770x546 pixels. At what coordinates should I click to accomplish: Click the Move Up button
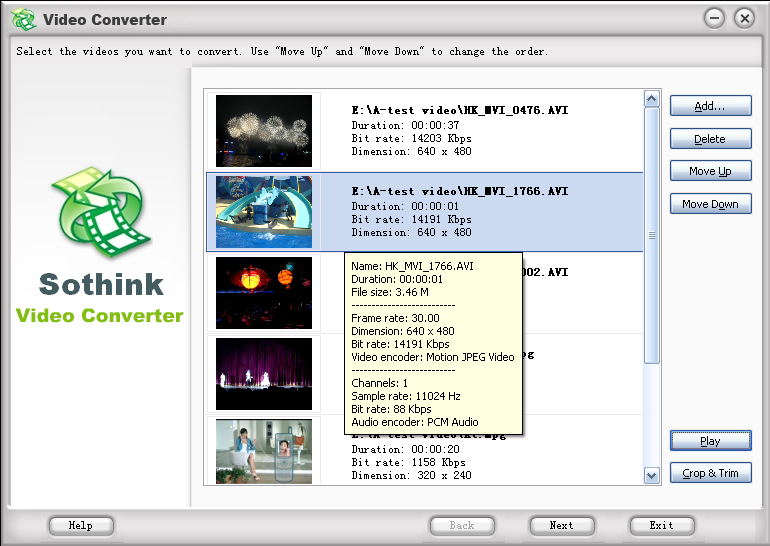click(711, 171)
